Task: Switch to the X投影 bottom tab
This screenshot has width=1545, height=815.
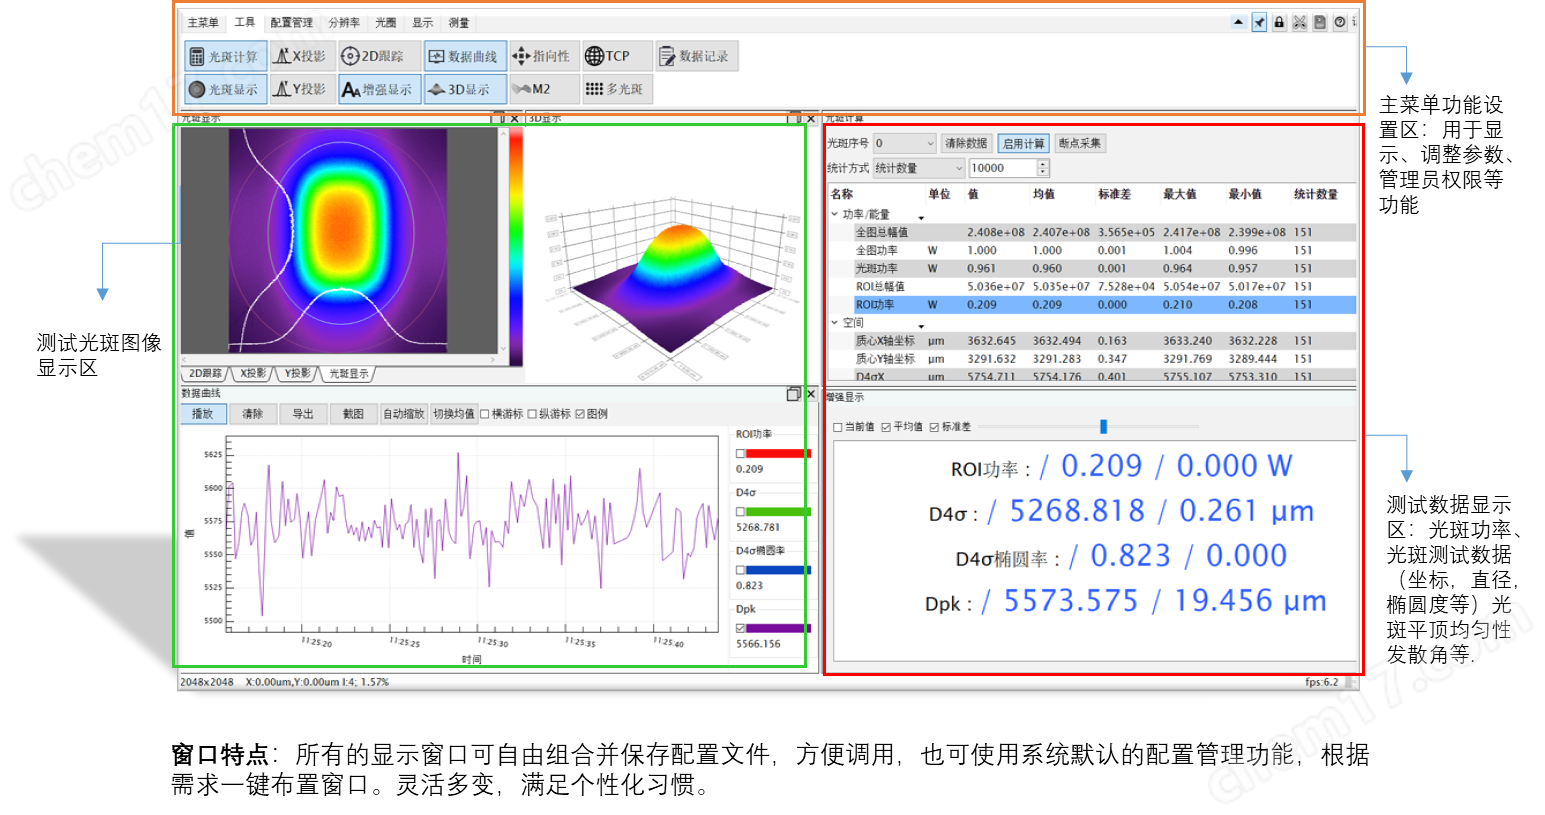Action: click(x=253, y=373)
